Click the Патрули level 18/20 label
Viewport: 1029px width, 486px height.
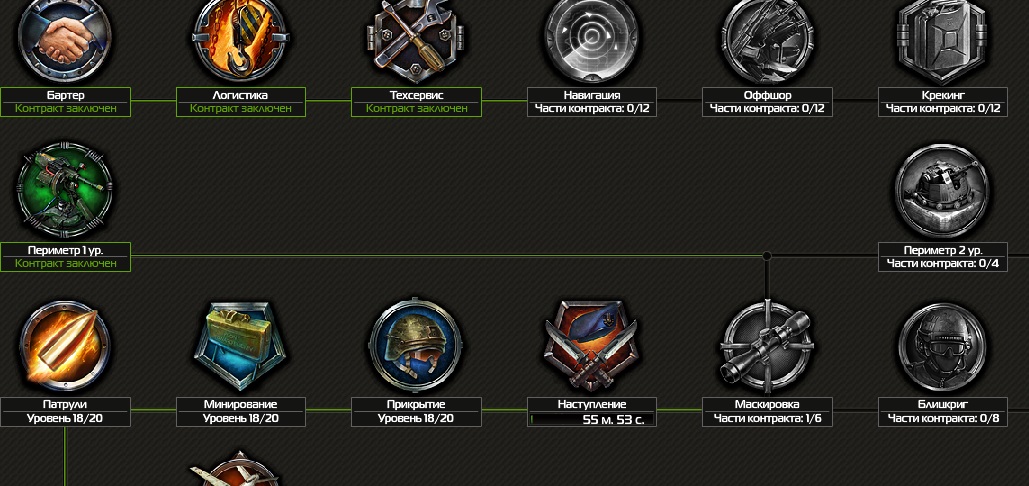[x=65, y=419]
